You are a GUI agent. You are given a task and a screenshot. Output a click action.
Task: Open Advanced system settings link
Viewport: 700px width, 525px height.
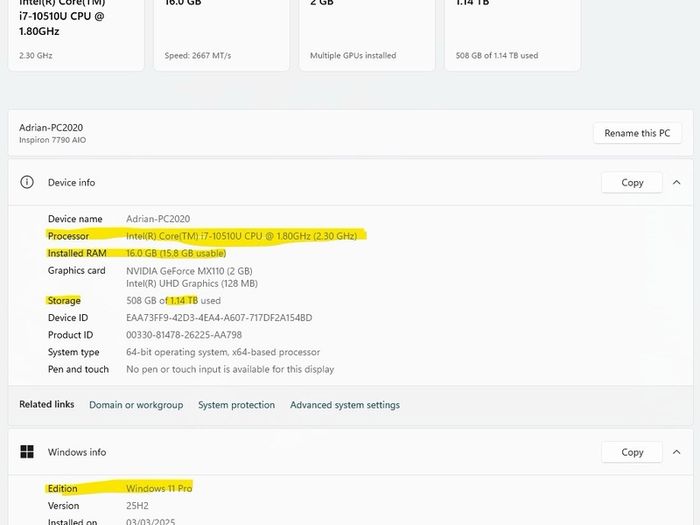(345, 405)
